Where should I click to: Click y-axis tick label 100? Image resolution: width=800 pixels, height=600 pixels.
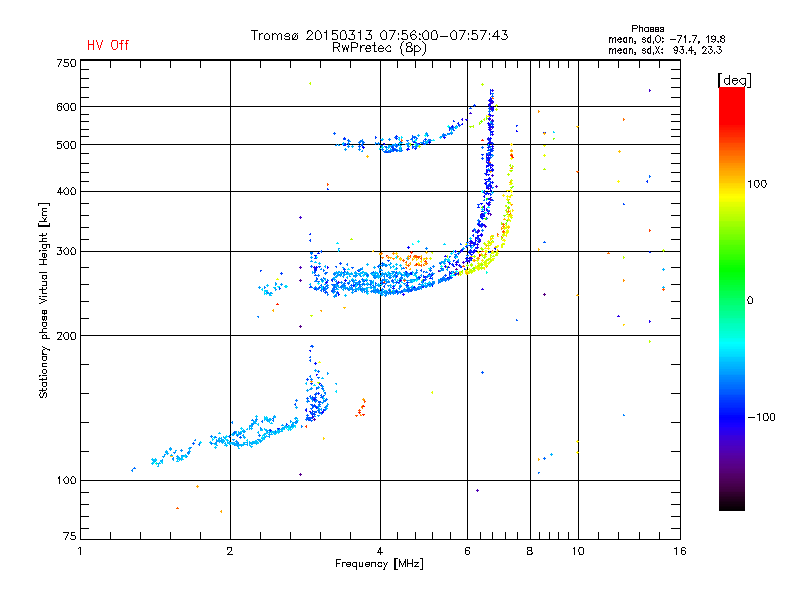[x=66, y=481]
